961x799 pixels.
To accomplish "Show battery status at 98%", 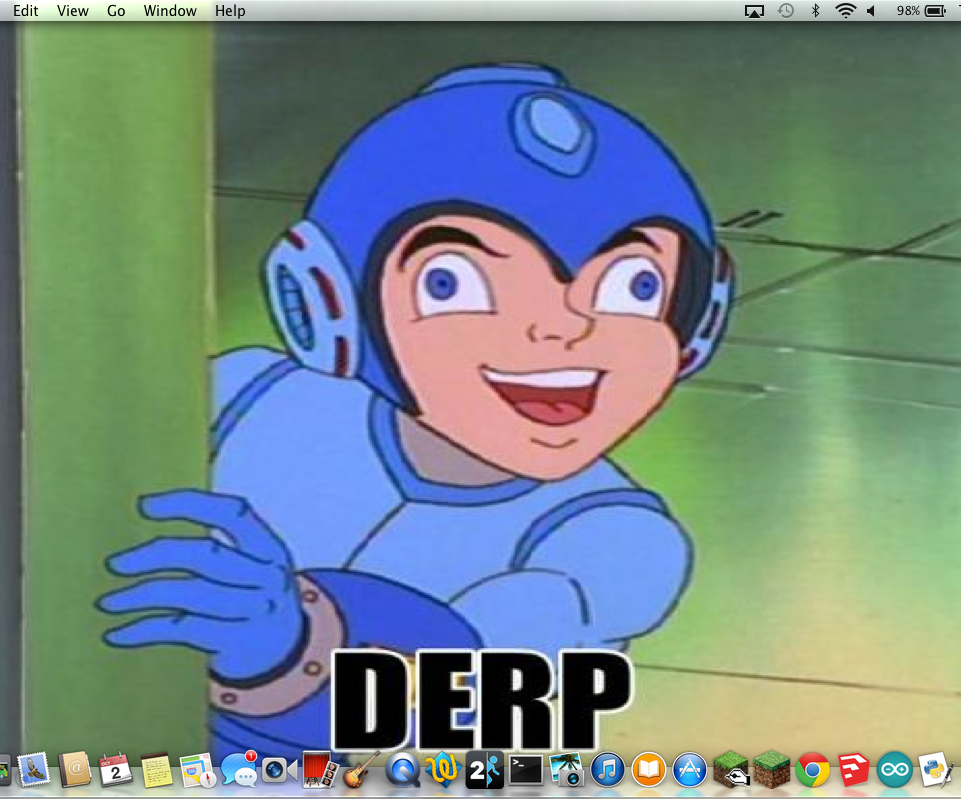I will [922, 10].
